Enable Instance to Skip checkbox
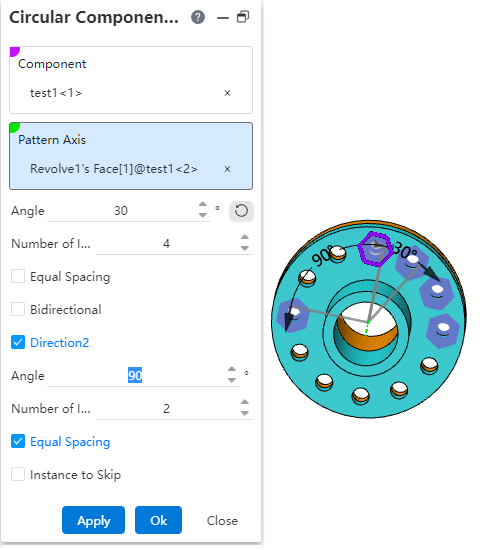 [x=18, y=474]
